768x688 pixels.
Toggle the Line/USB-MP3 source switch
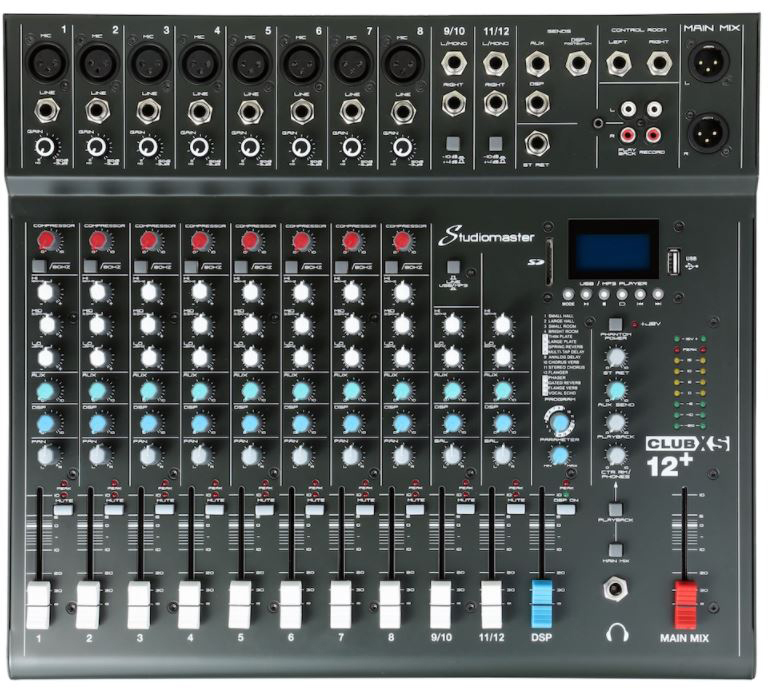(454, 266)
